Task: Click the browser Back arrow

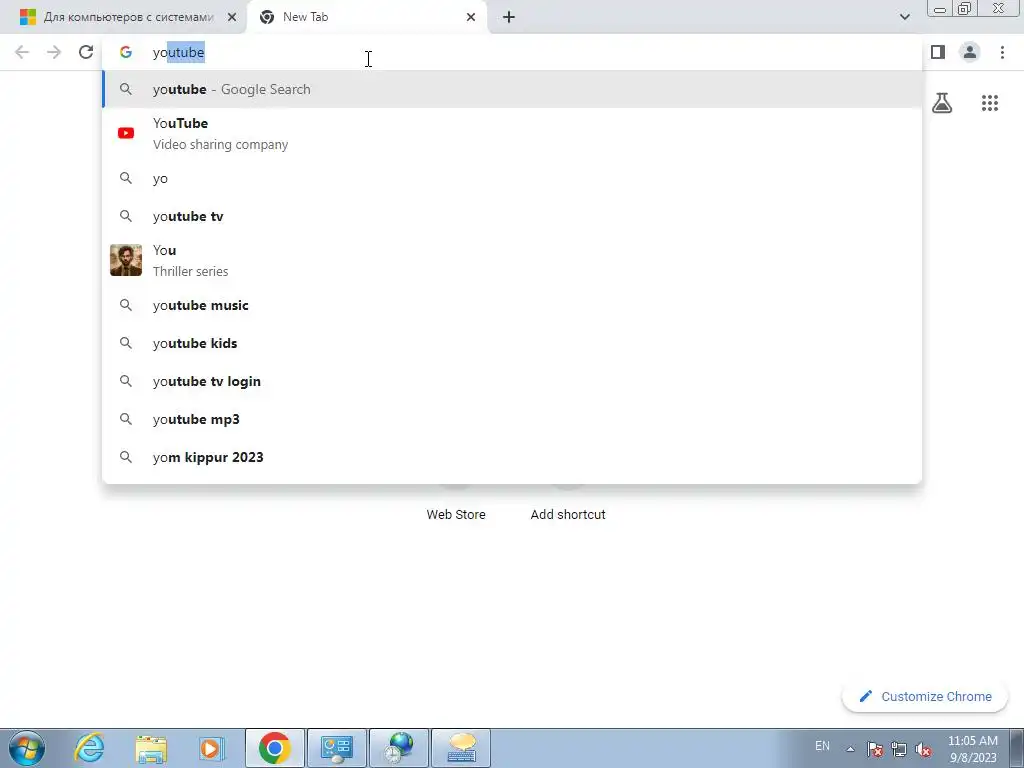Action: coord(22,52)
